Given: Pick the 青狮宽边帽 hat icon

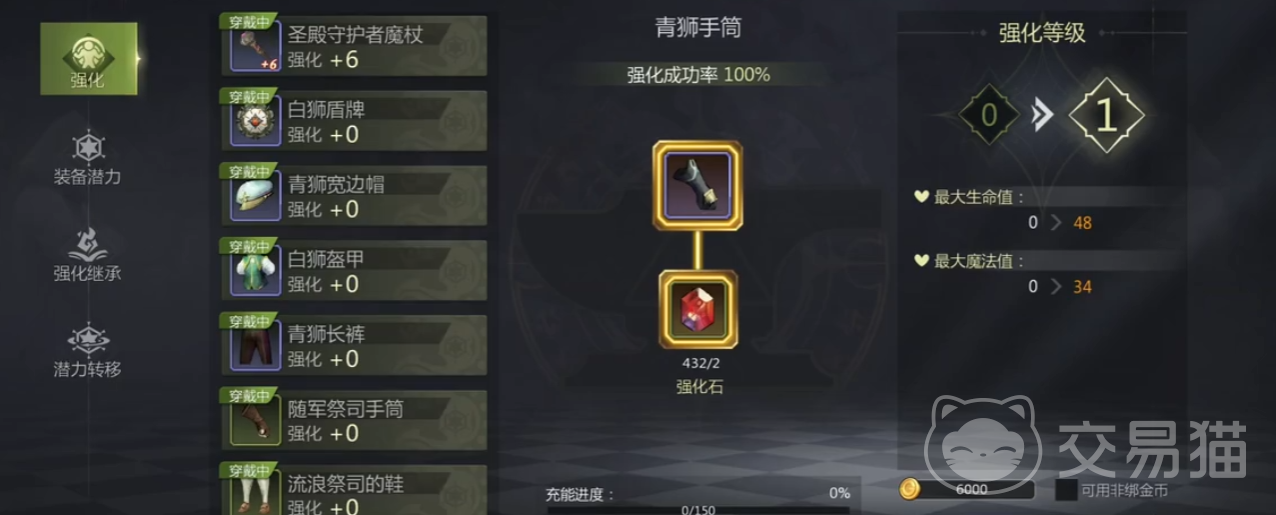Looking at the screenshot, I should pyautogui.click(x=255, y=197).
